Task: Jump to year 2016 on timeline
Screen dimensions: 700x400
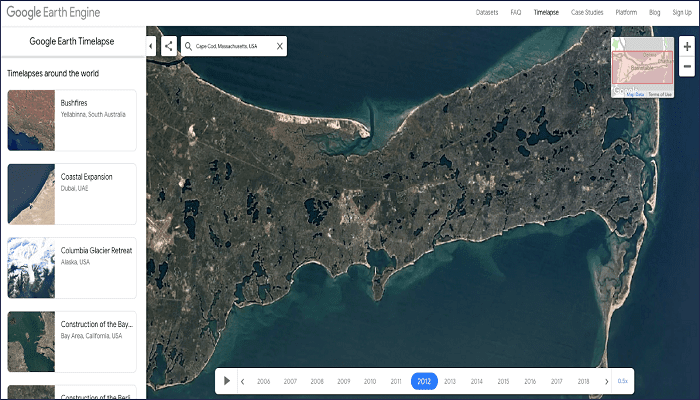Action: point(530,381)
